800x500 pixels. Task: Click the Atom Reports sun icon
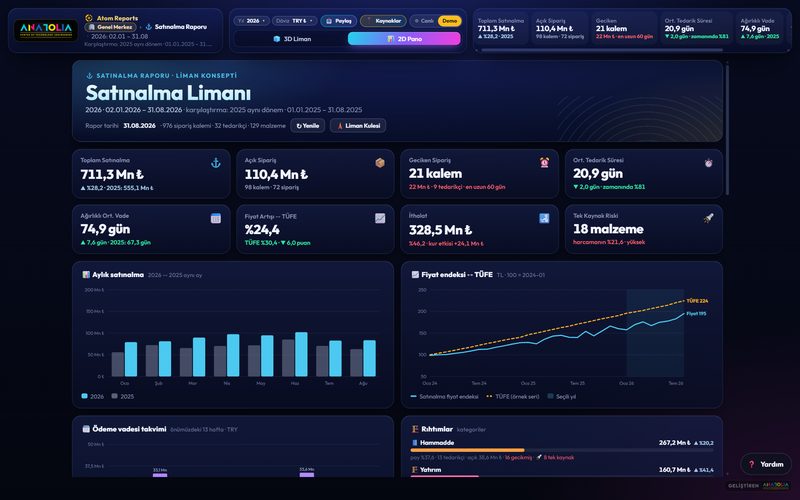[89, 18]
